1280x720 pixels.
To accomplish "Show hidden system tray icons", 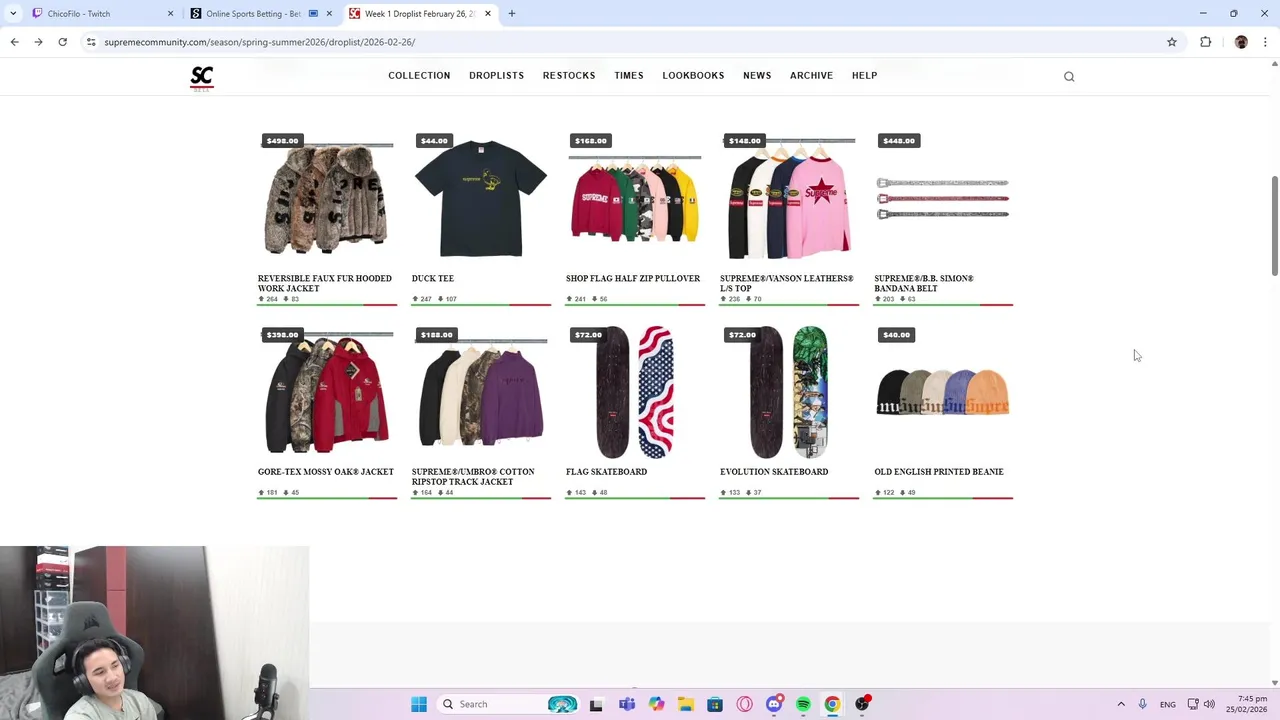I will click(x=1121, y=704).
